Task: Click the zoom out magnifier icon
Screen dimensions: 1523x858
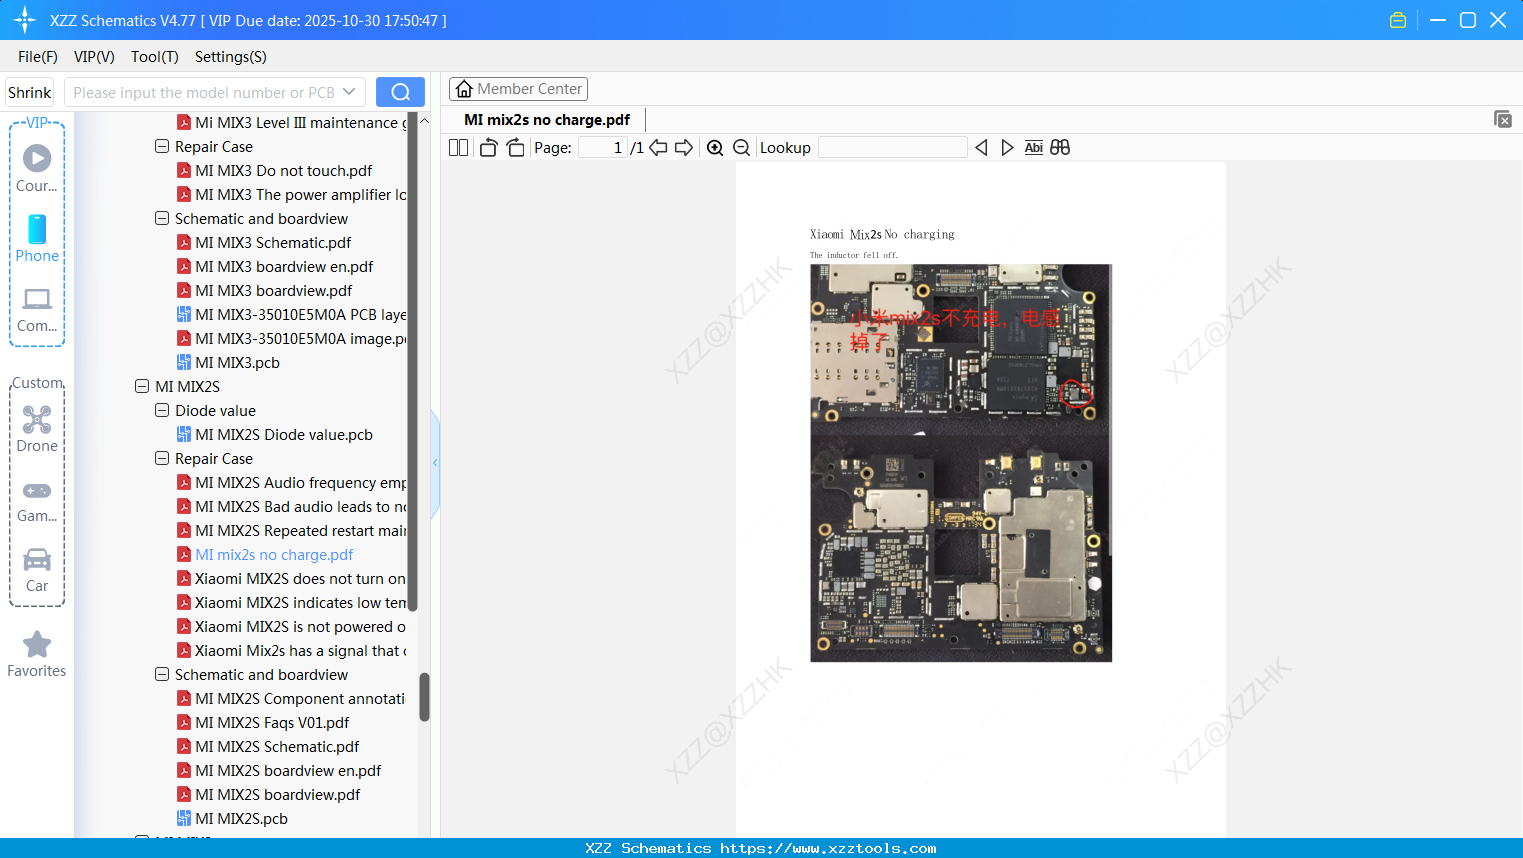Action: point(741,148)
